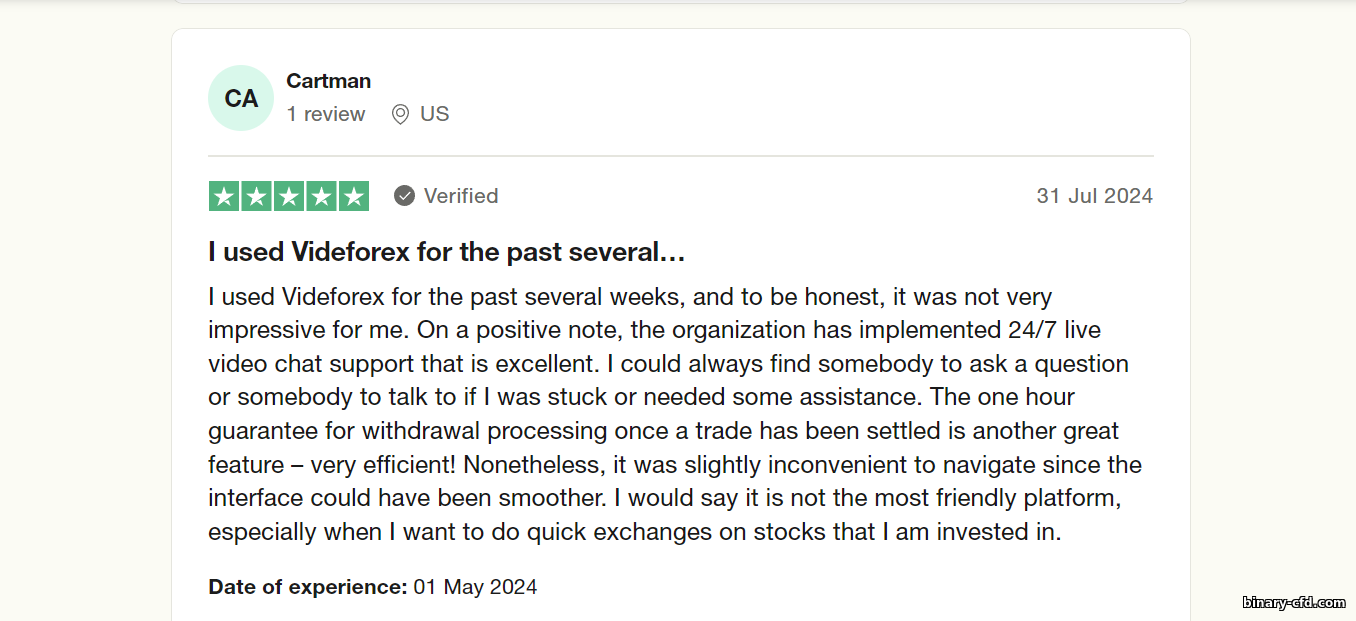Select the second green star
The width and height of the screenshot is (1356, 621).
(257, 196)
